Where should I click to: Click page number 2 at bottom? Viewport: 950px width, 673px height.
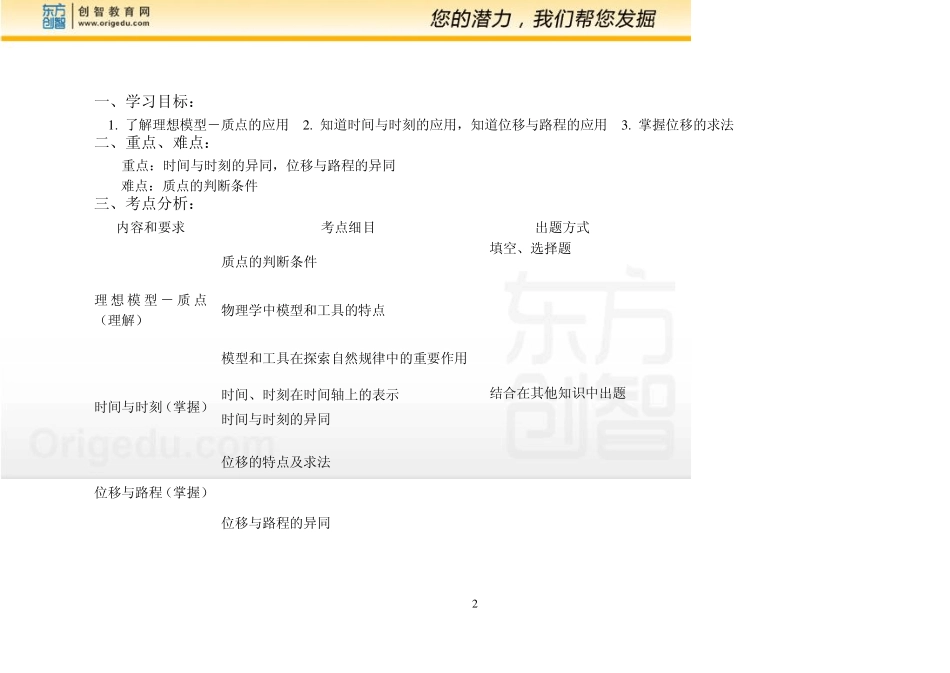coord(475,604)
